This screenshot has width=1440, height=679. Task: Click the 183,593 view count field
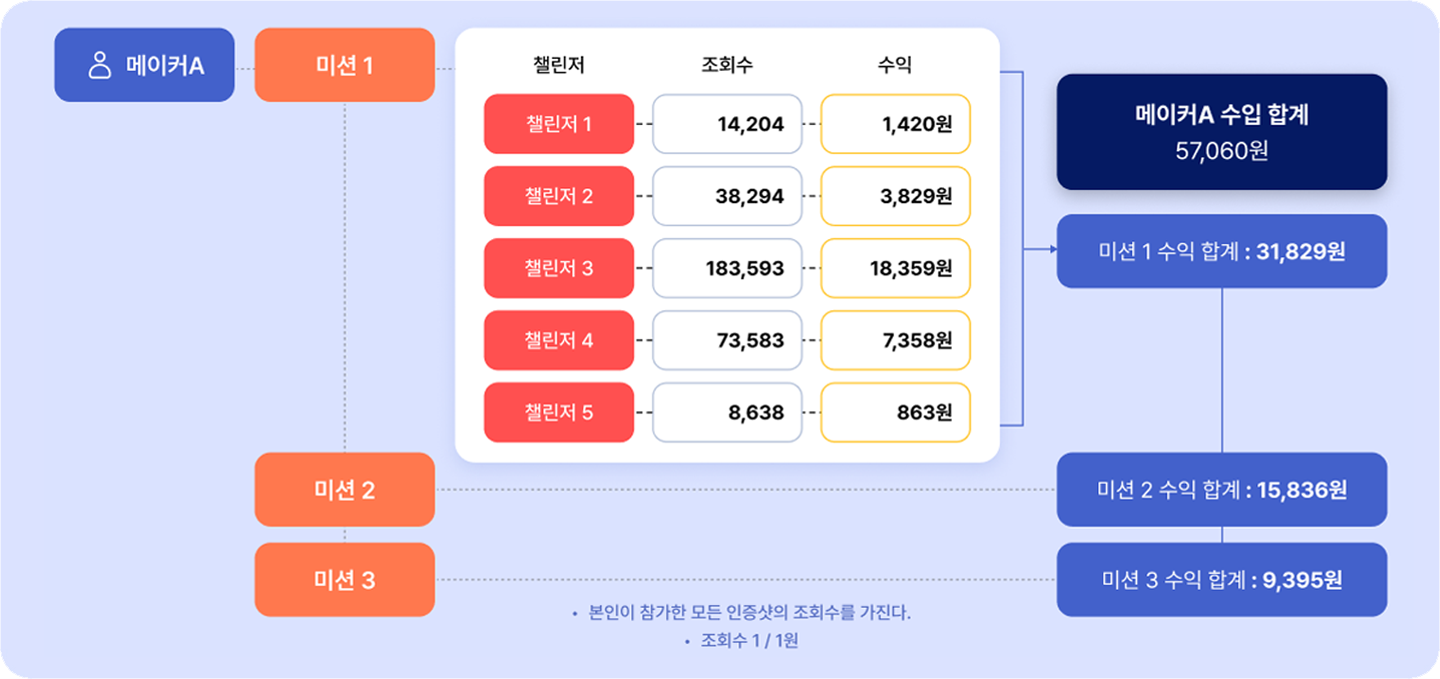tap(727, 268)
